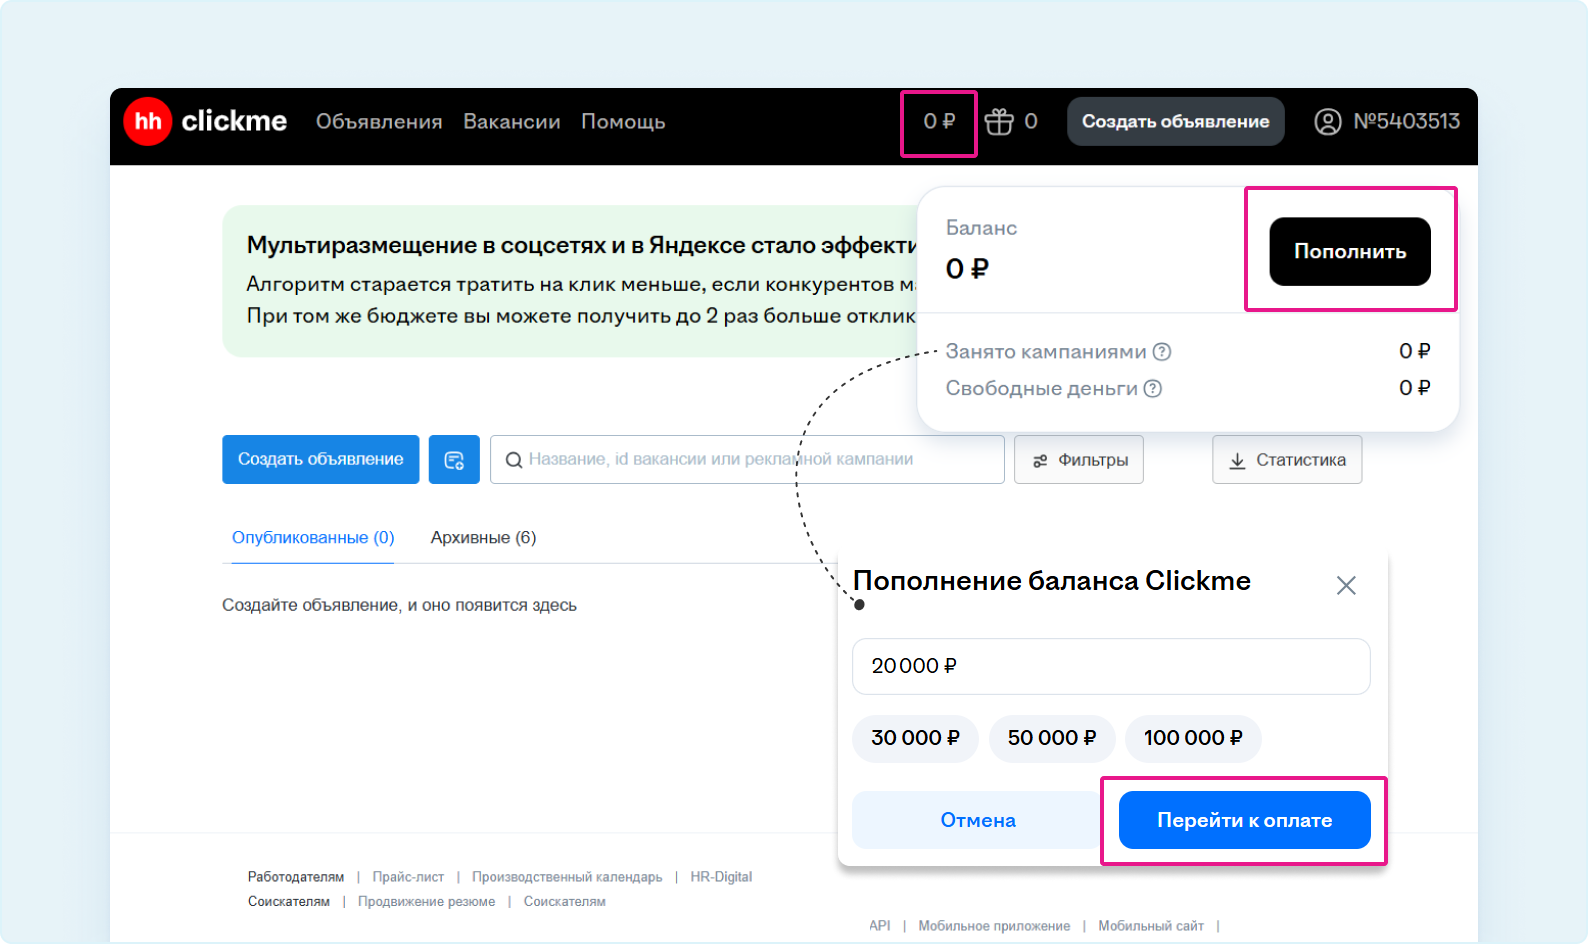This screenshot has height=944, width=1588.
Task: Open the Вакансии menu item
Action: pyautogui.click(x=512, y=122)
